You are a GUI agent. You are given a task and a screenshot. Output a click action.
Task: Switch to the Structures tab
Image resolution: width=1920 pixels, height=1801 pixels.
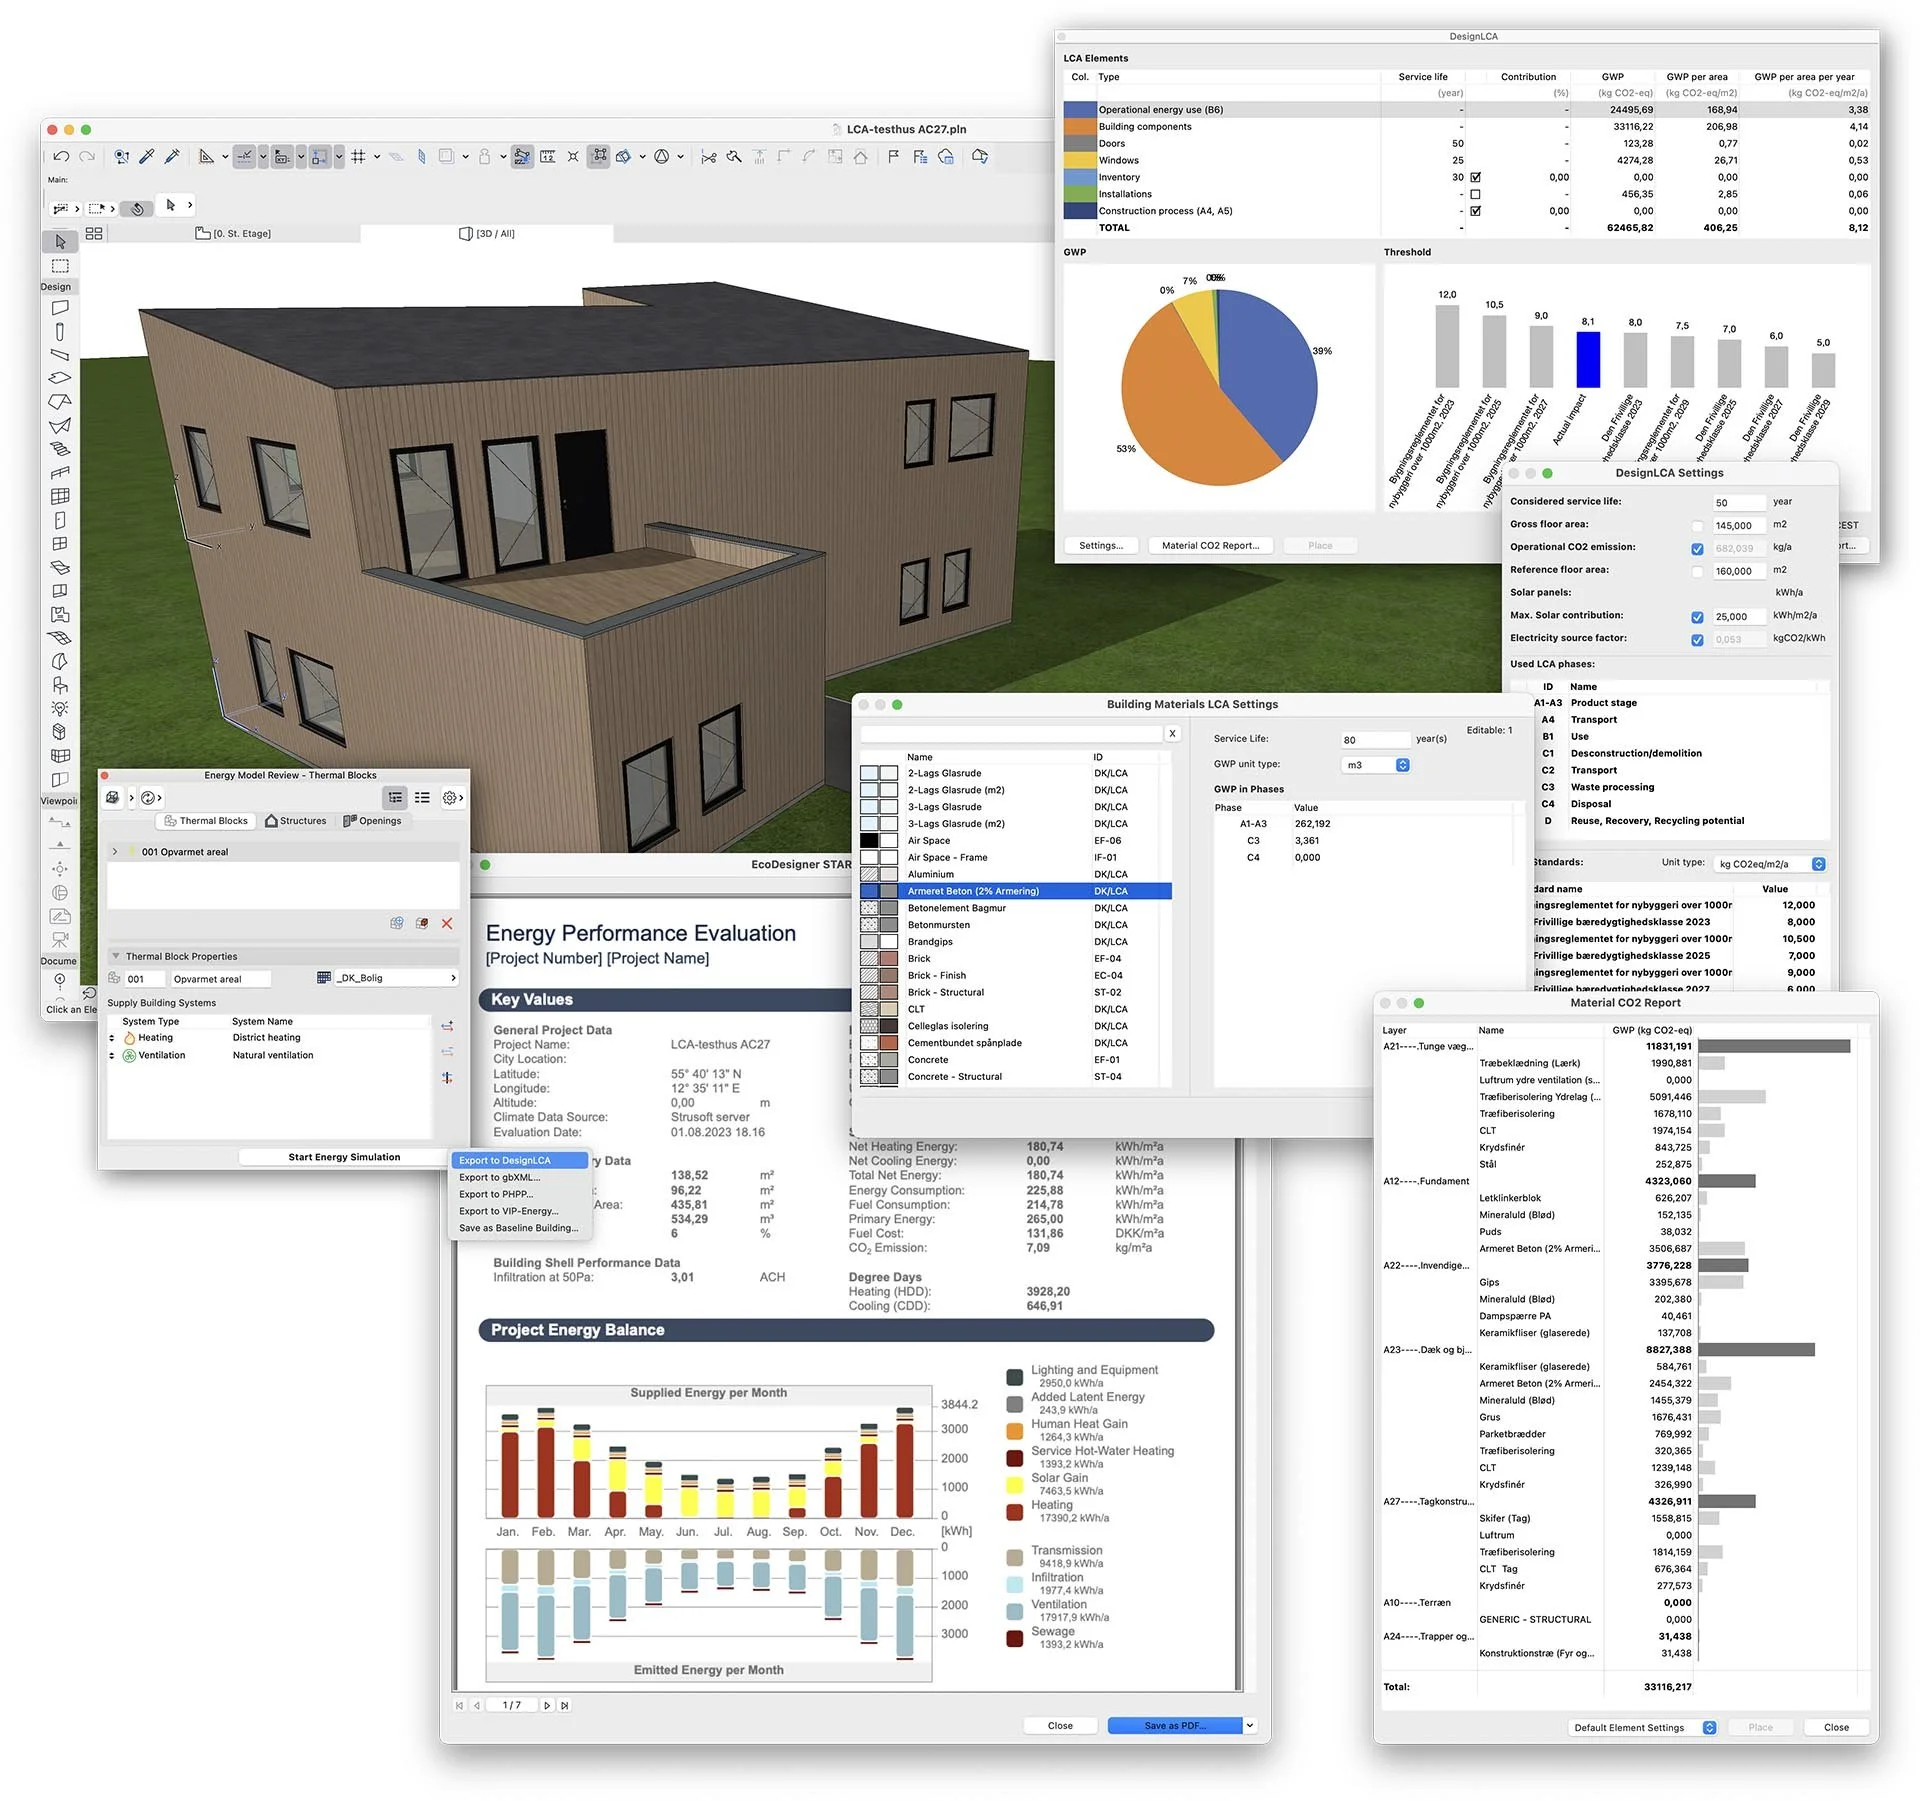(x=295, y=821)
